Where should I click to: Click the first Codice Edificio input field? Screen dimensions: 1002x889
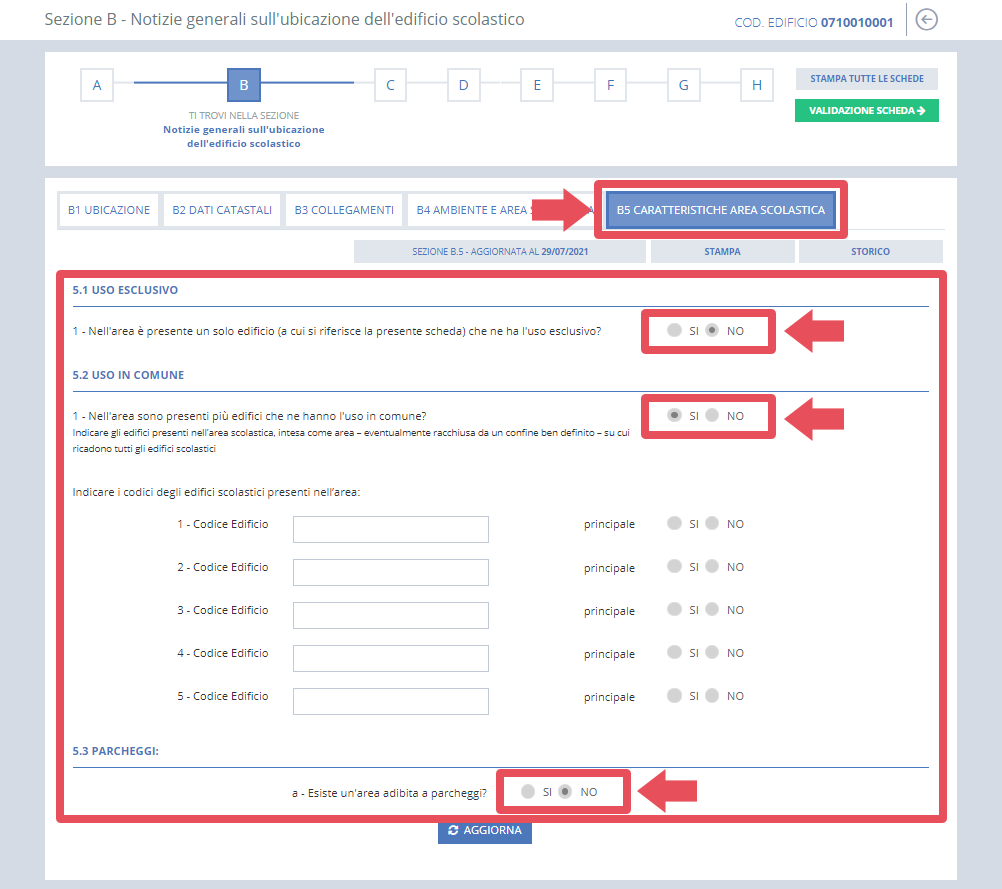click(390, 529)
